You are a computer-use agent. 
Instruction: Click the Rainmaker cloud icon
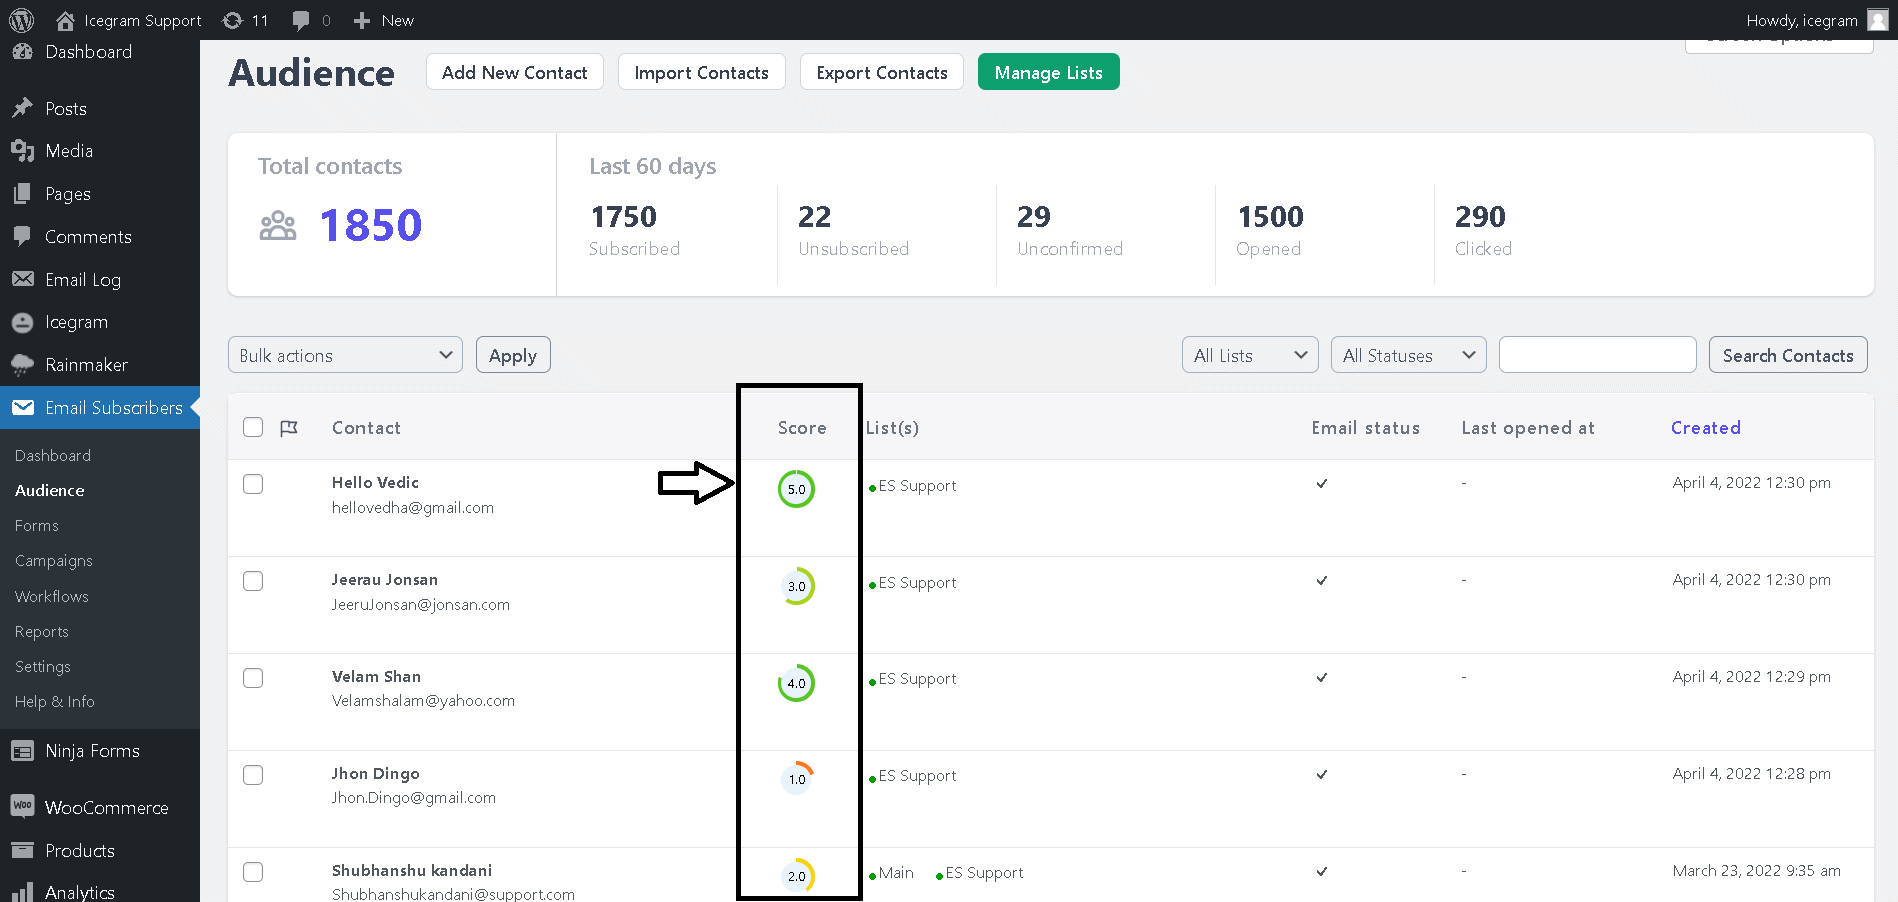(22, 365)
